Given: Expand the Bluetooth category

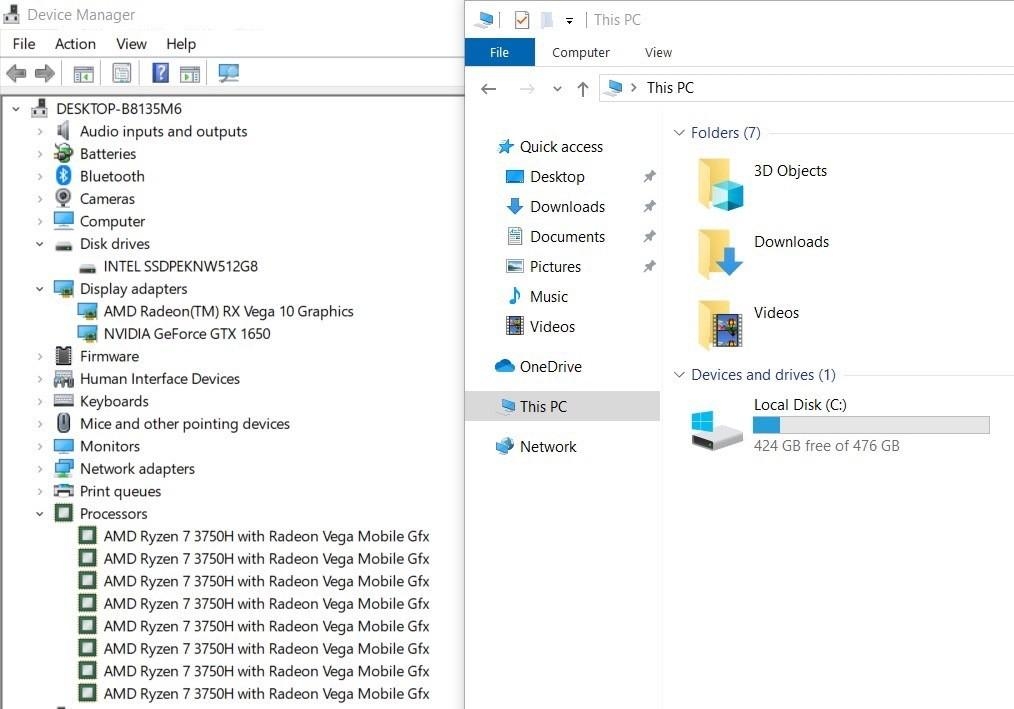Looking at the screenshot, I should (40, 177).
